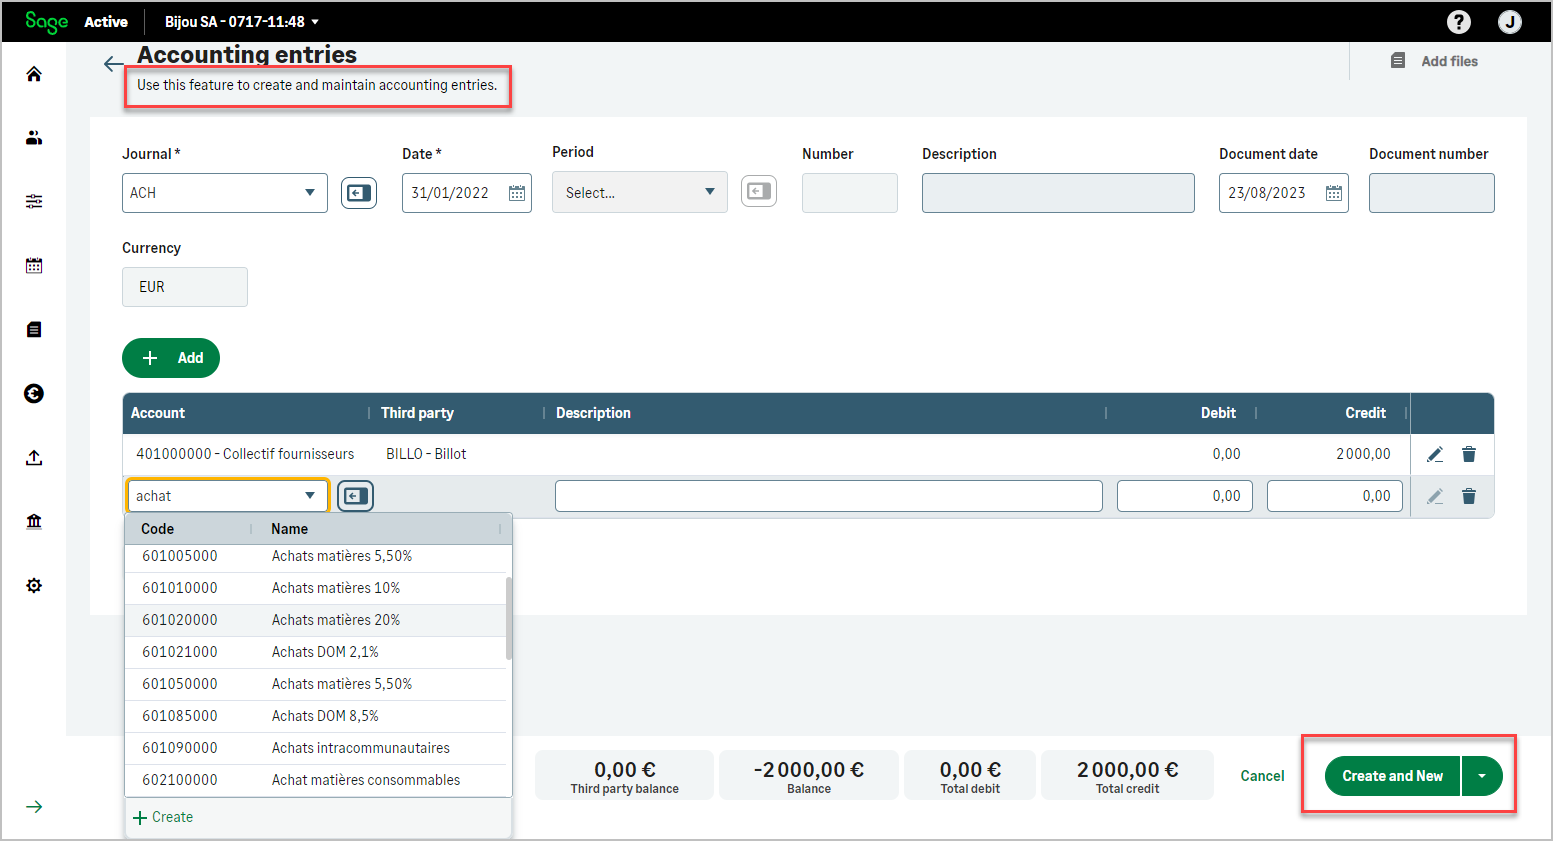Select account 601005000 Achats matières 5,50%
Viewport: 1553px width, 841px height.
pos(318,556)
